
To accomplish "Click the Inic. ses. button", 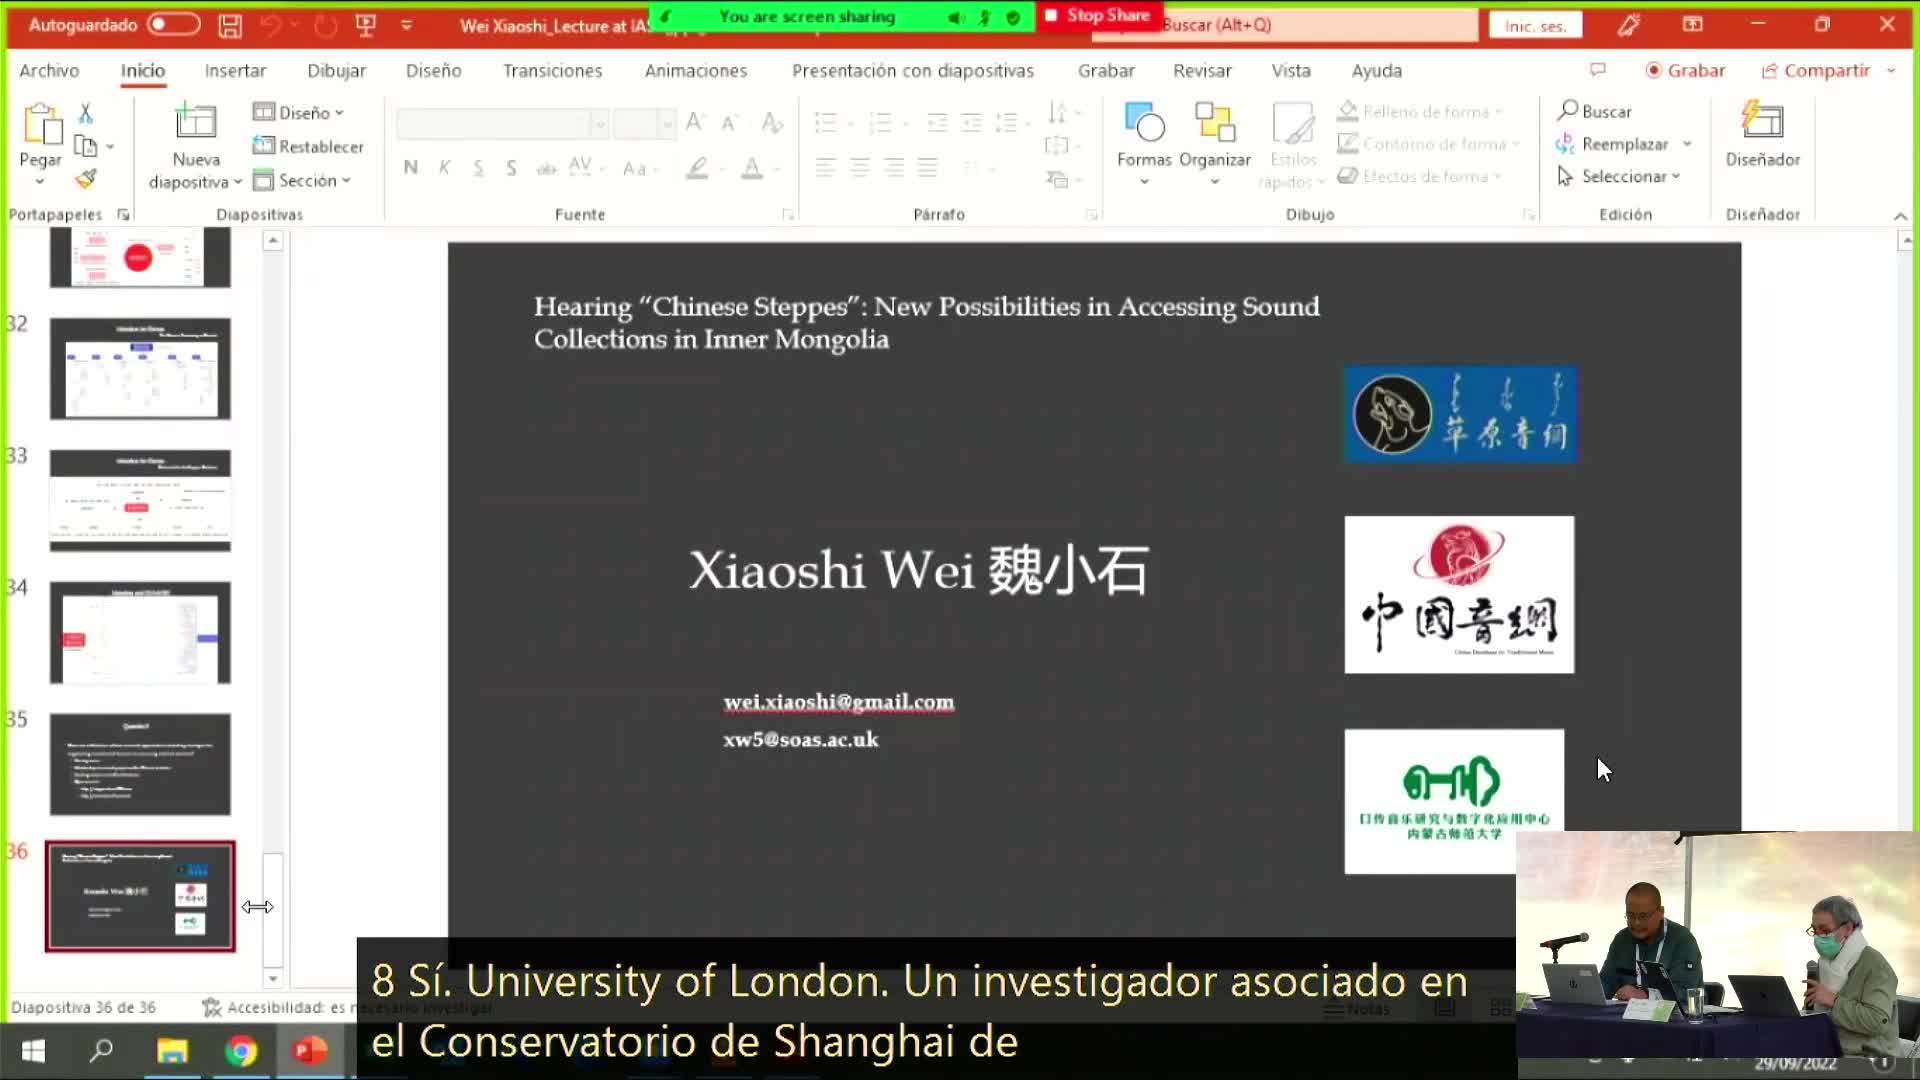I will click(1535, 25).
